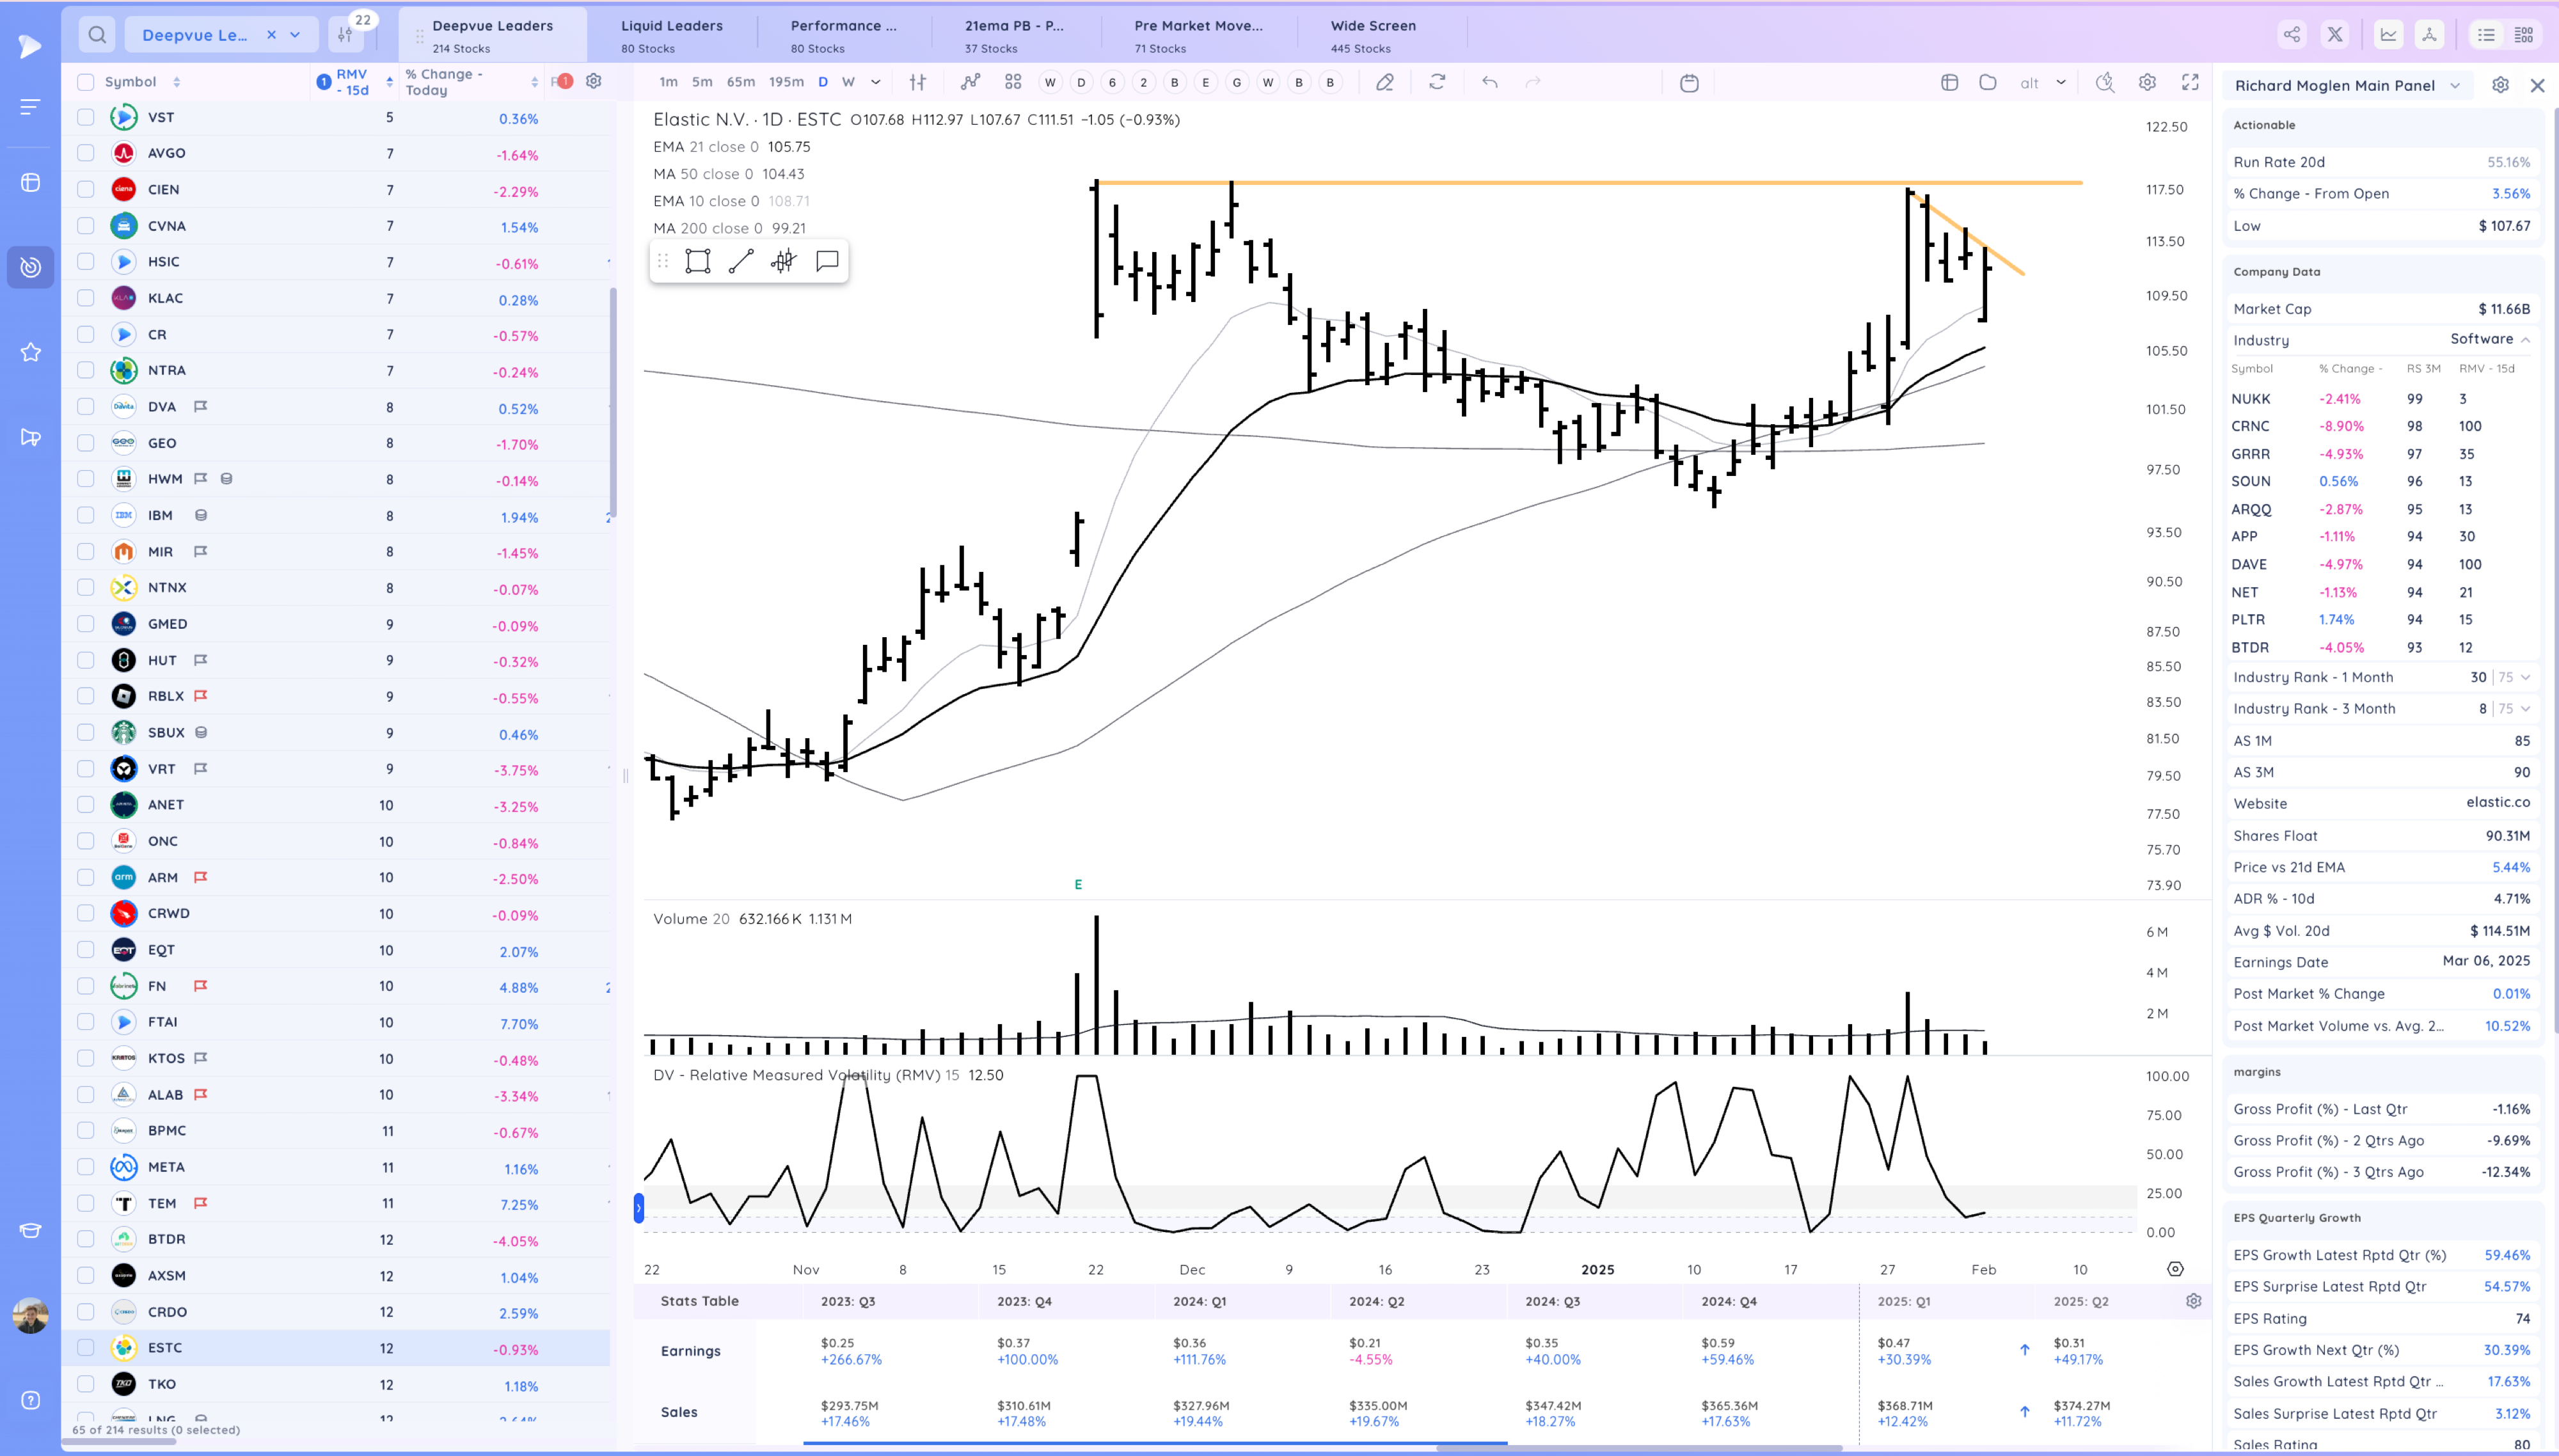Open the calendar date icon

tap(1689, 83)
